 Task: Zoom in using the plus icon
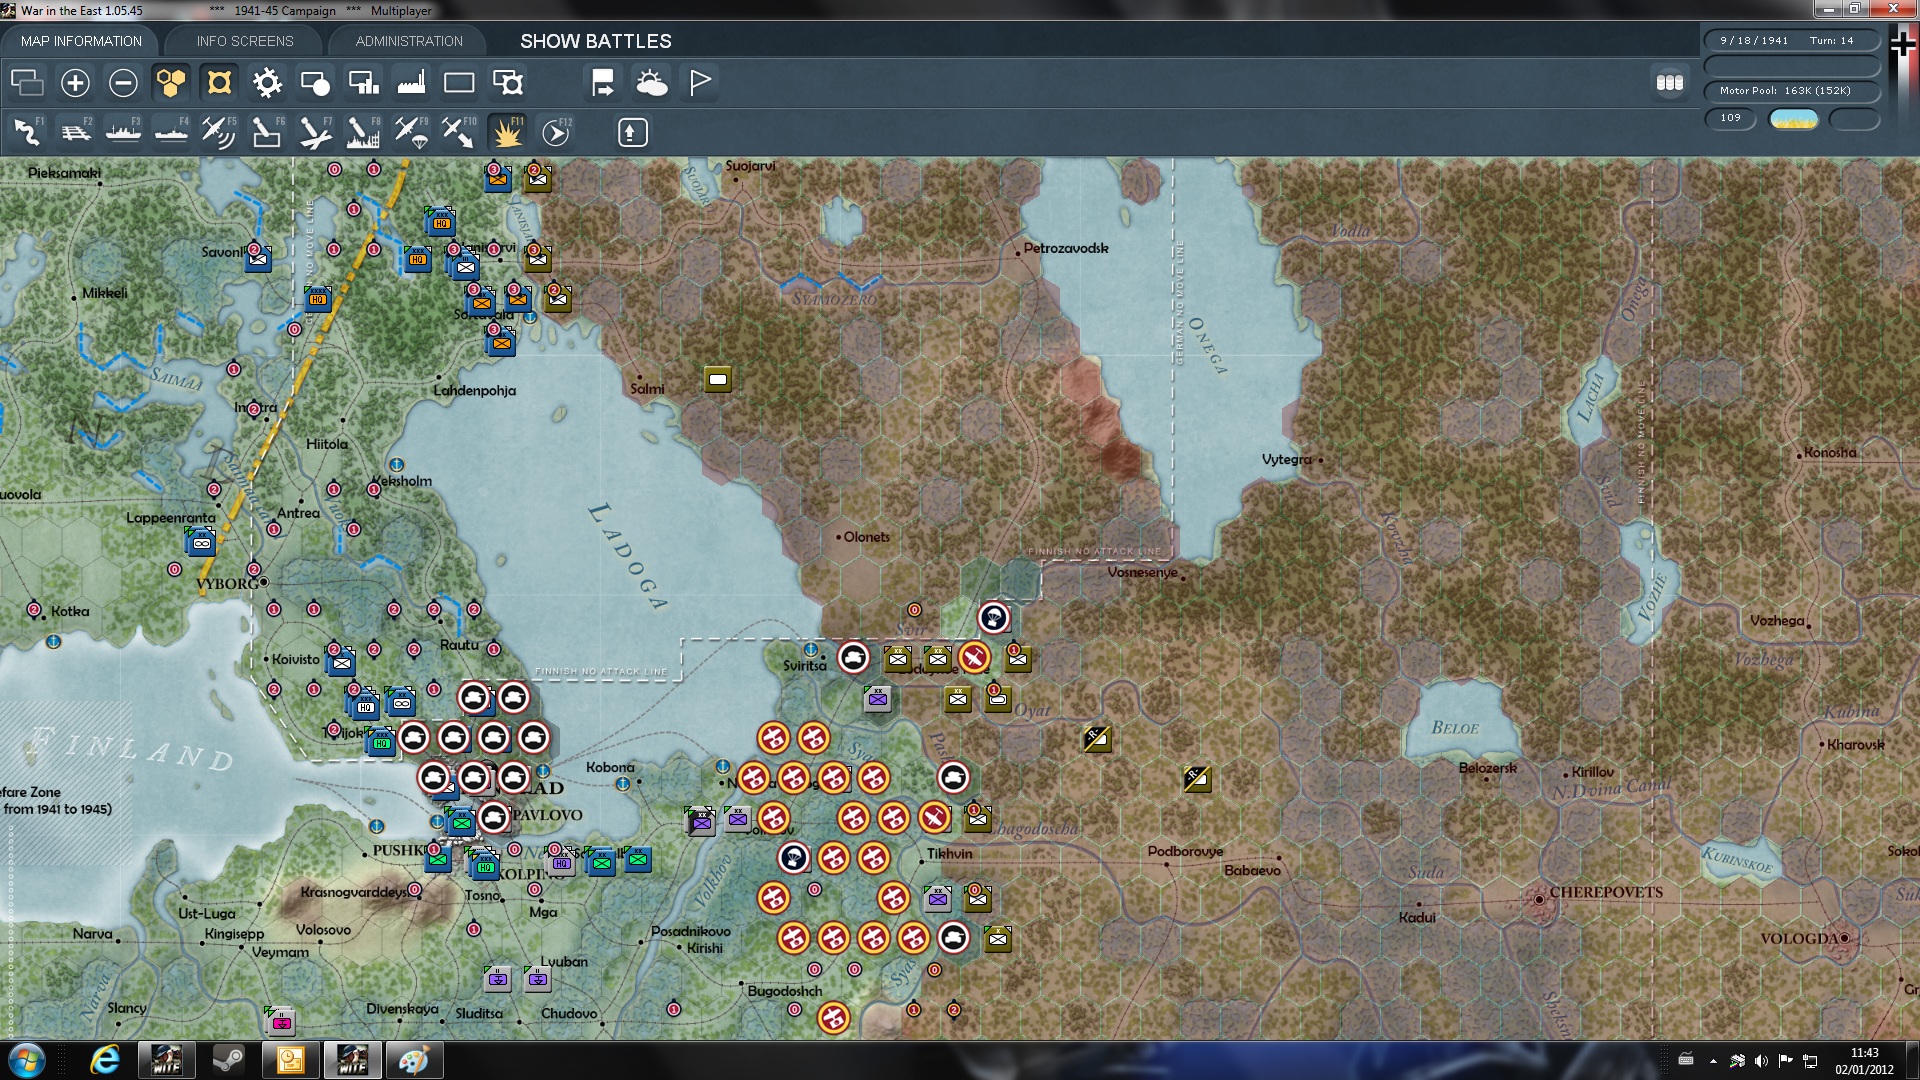(75, 82)
